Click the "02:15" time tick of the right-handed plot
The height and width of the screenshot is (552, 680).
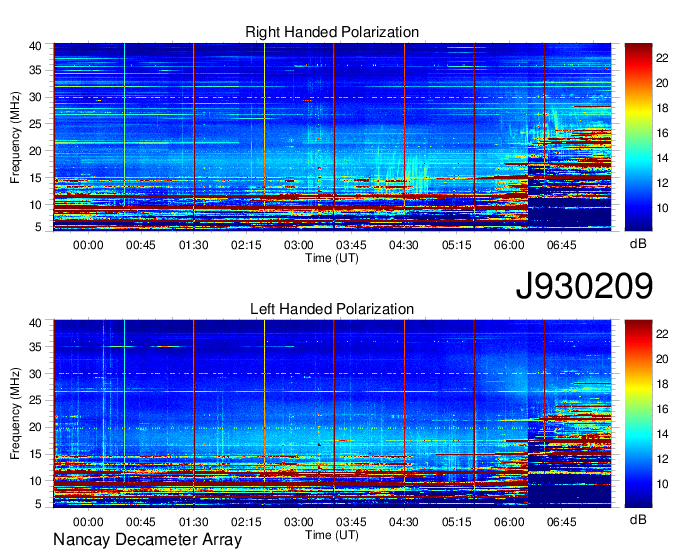coord(246,245)
